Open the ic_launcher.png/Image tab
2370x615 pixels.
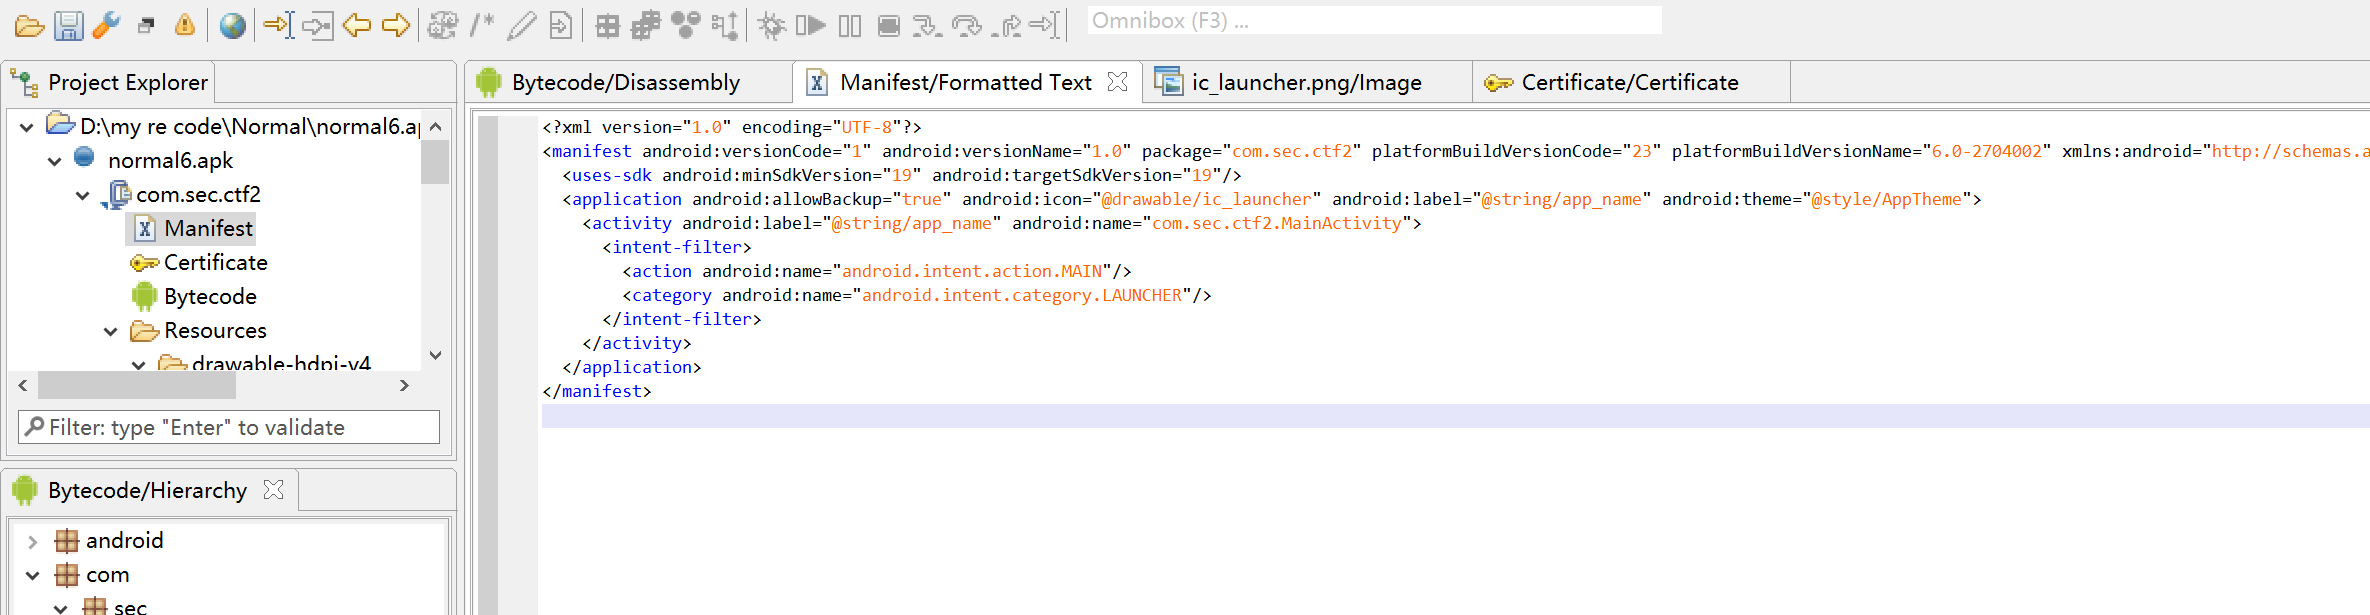pyautogui.click(x=1305, y=82)
